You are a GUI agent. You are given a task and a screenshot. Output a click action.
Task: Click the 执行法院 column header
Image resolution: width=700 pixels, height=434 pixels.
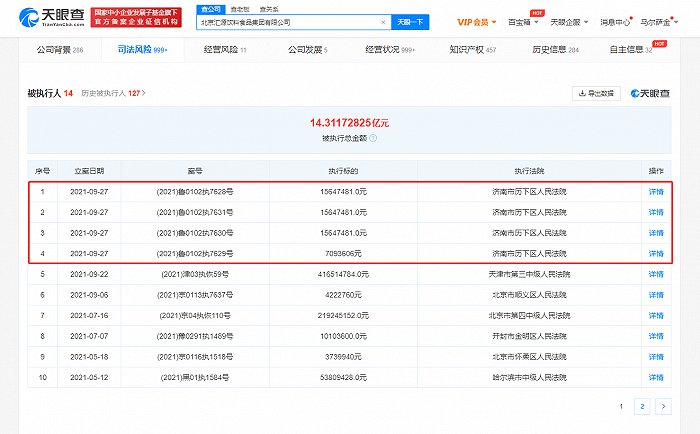pos(529,171)
